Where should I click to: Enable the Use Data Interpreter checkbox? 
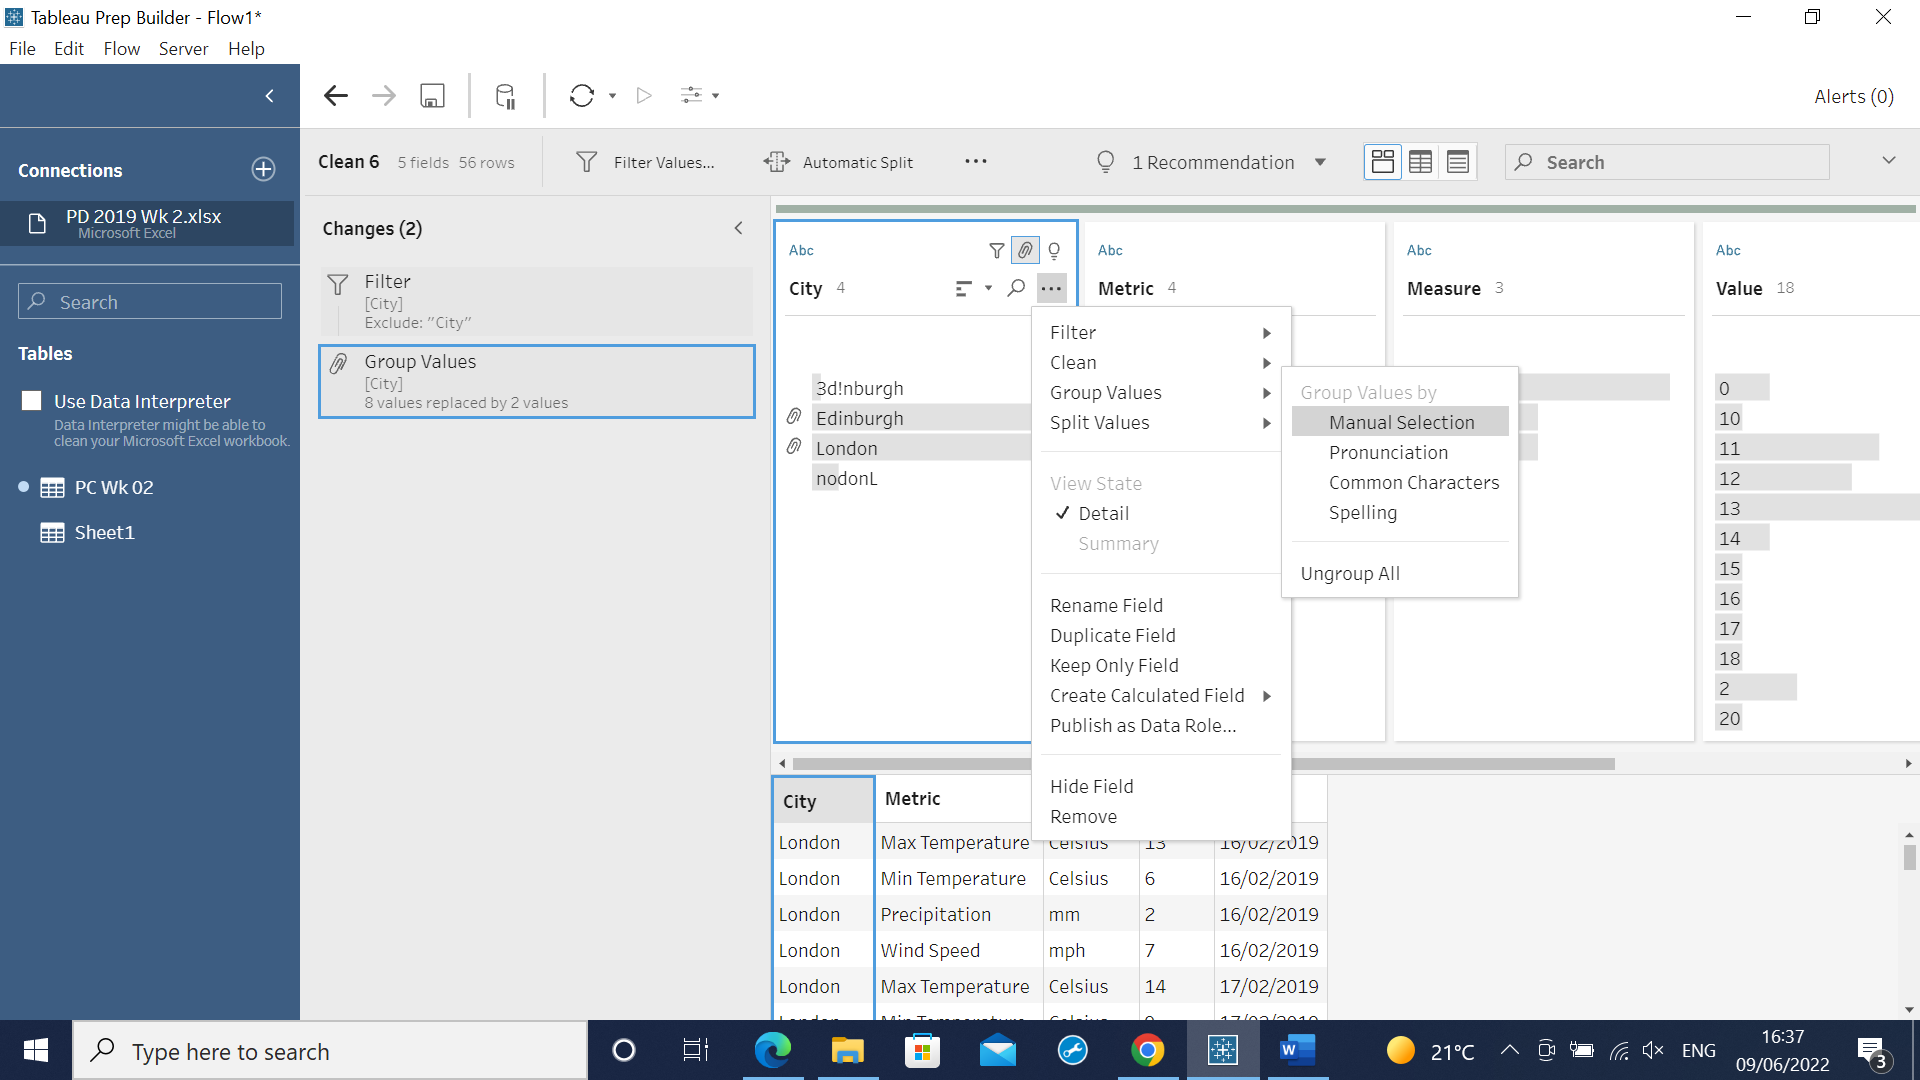[32, 401]
